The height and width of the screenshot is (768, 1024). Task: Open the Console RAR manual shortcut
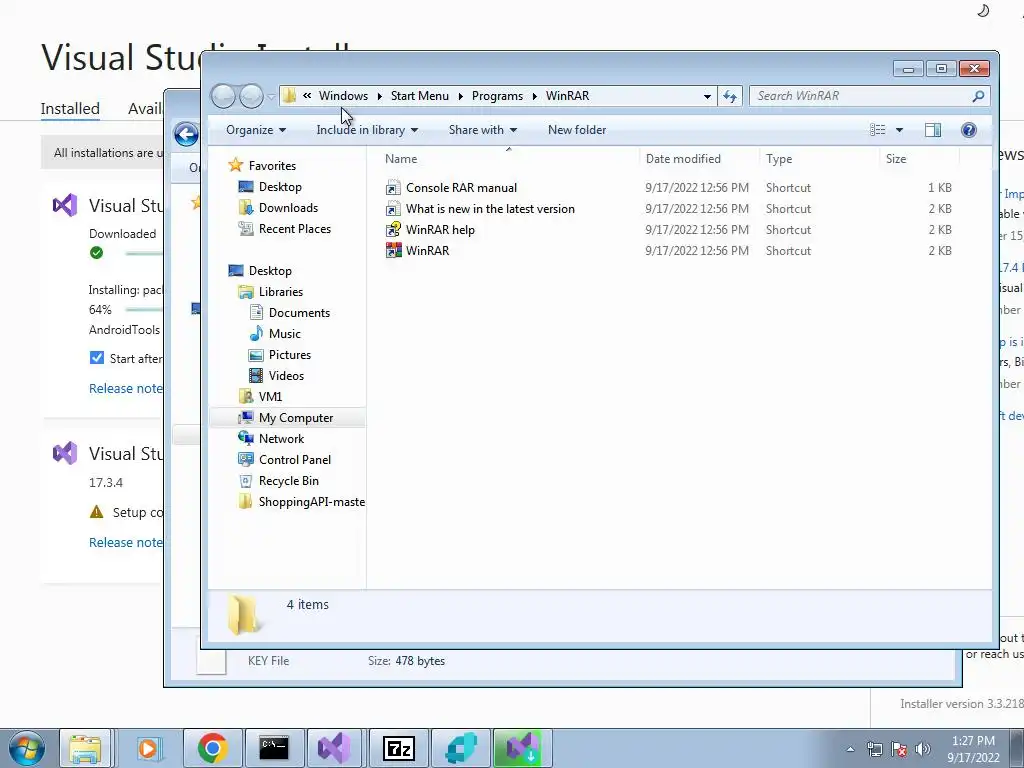tap(461, 188)
